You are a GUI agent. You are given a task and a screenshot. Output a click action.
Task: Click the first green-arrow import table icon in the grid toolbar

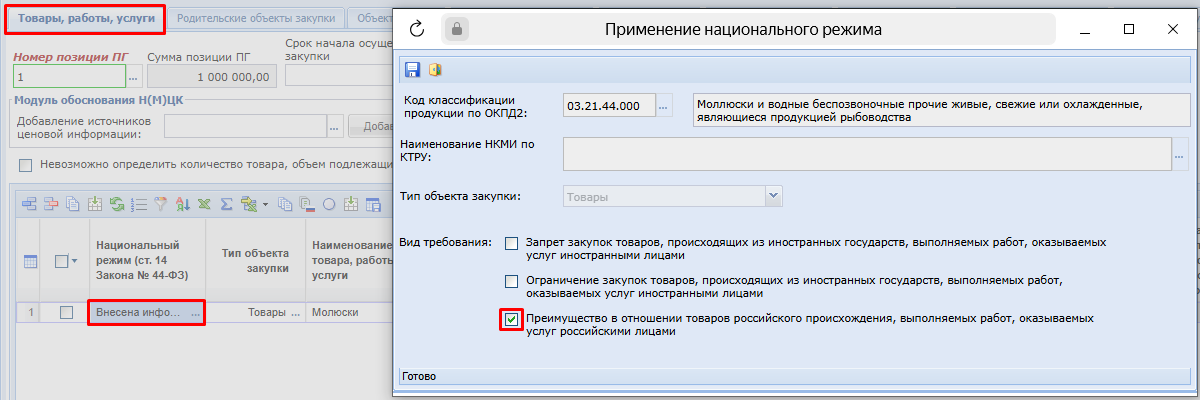point(95,204)
